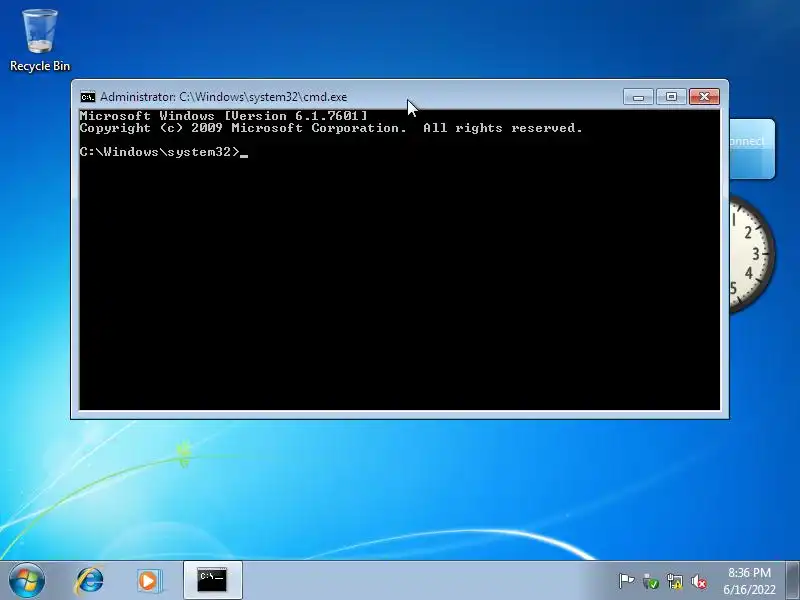The width and height of the screenshot is (800, 600).
Task: Click the Copyright 2009 Microsoft Corporation line
Action: tap(331, 128)
